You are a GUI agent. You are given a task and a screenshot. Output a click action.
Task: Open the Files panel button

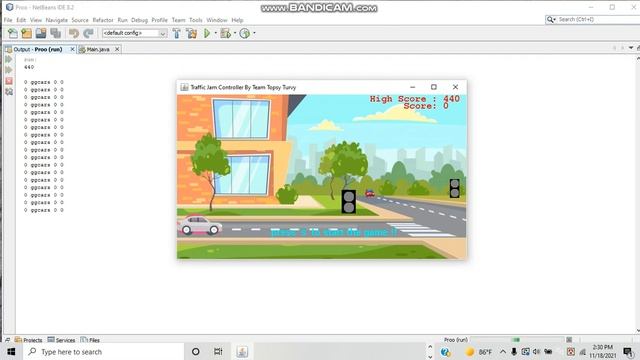click(x=90, y=340)
